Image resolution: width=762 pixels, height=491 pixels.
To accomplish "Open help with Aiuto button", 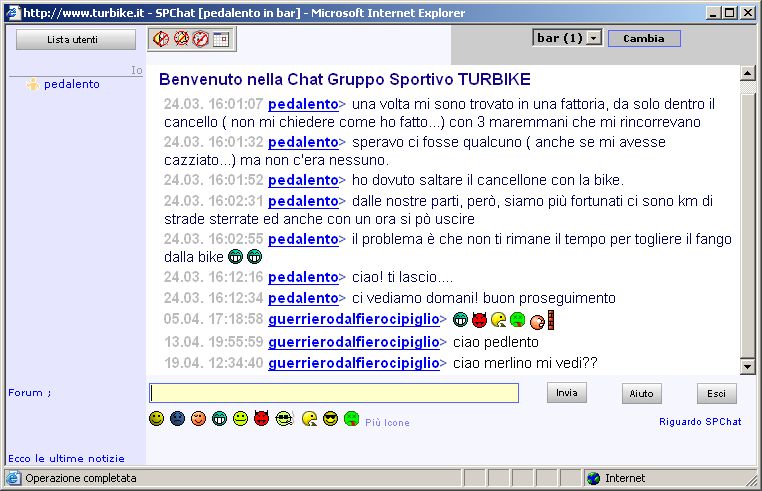I will point(641,393).
